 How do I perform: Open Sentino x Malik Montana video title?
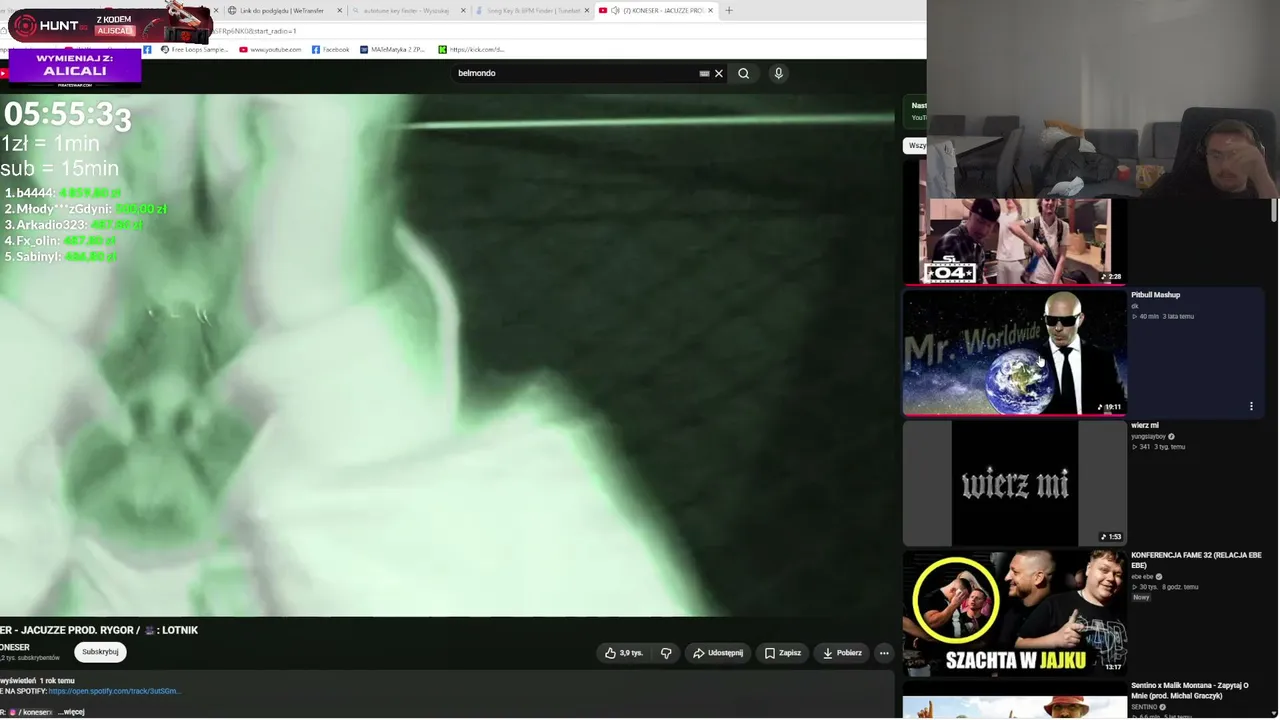1190,690
